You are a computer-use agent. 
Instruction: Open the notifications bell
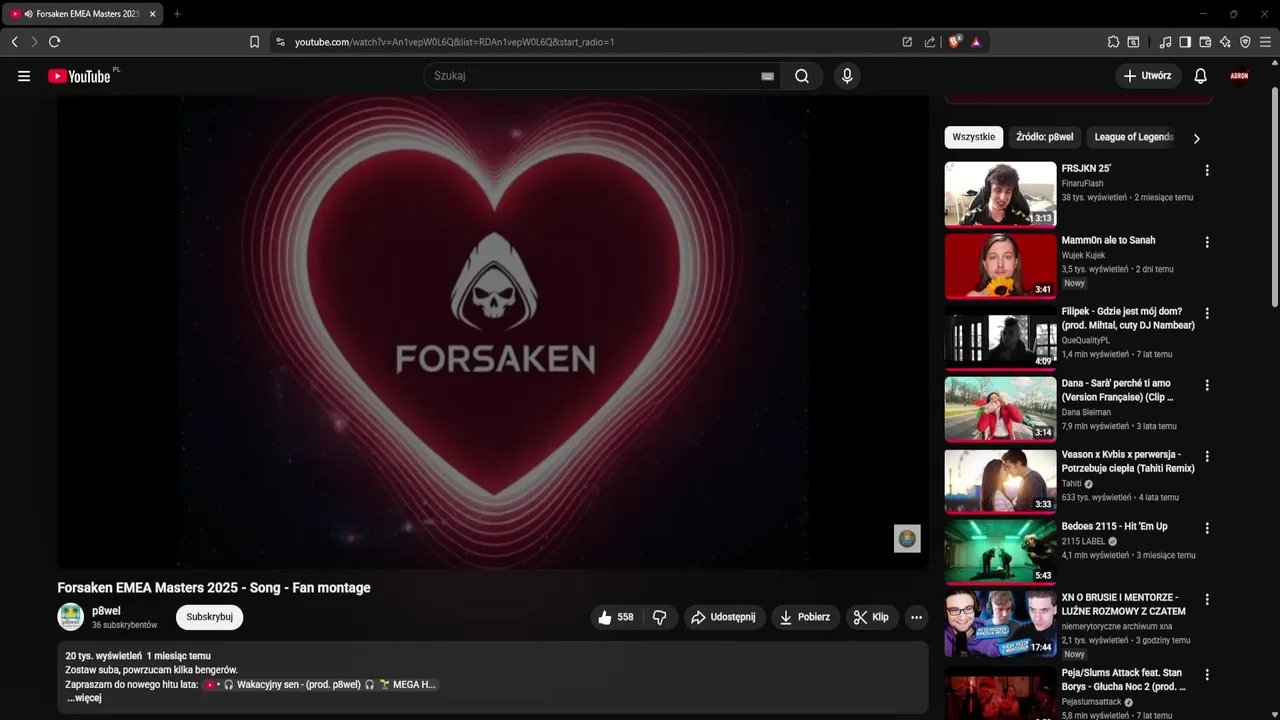point(1201,76)
